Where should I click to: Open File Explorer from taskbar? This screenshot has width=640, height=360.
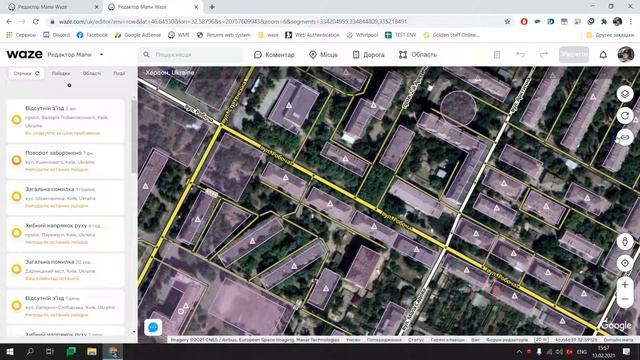coord(91,351)
